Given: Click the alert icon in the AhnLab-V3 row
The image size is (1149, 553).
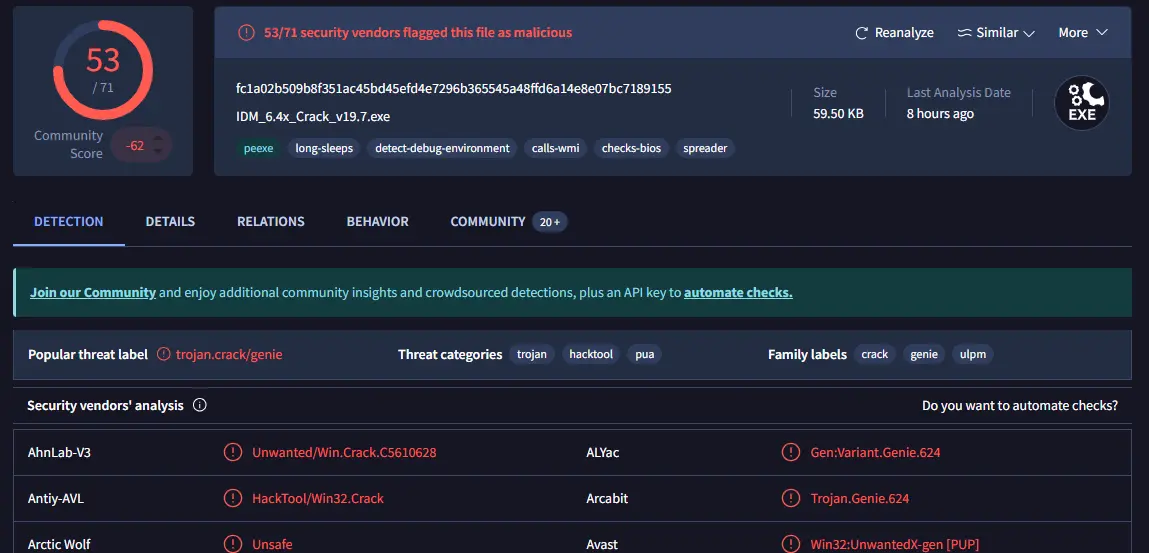Looking at the screenshot, I should point(232,453).
